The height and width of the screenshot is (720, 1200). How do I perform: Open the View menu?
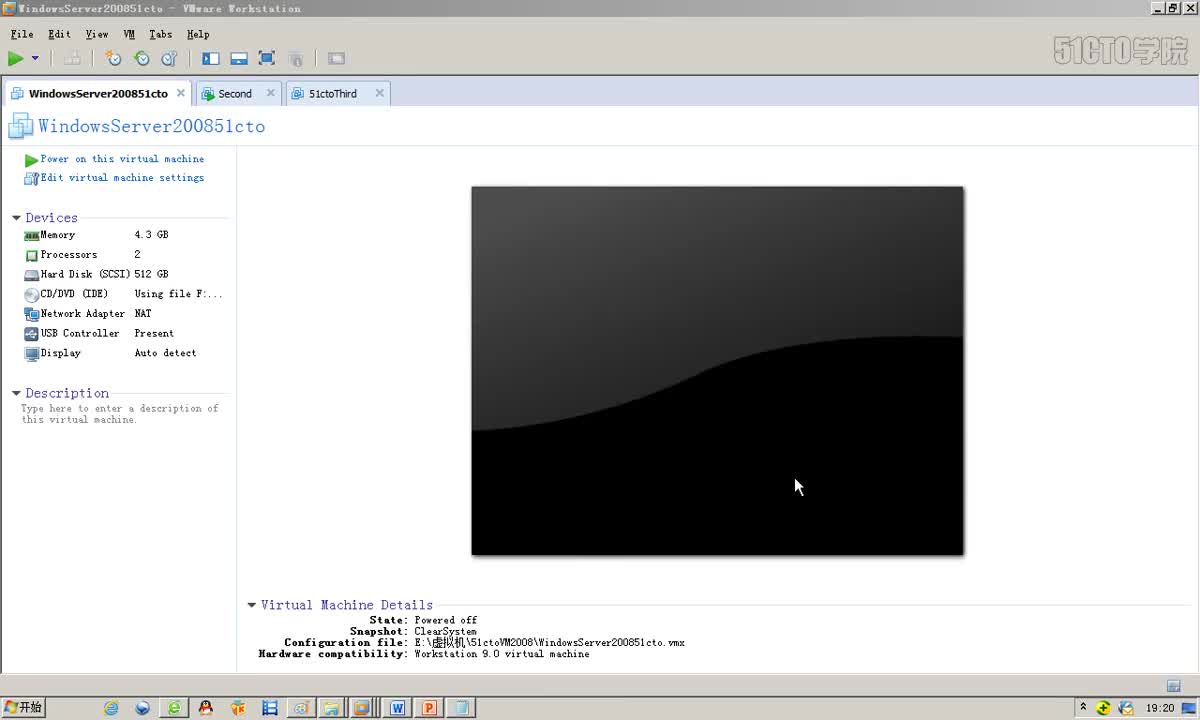pyautogui.click(x=96, y=34)
